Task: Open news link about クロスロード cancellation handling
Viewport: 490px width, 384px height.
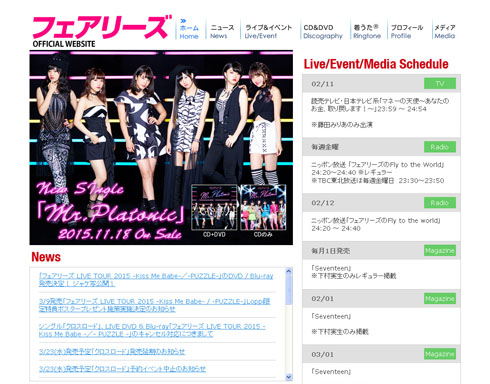Action: point(152,330)
